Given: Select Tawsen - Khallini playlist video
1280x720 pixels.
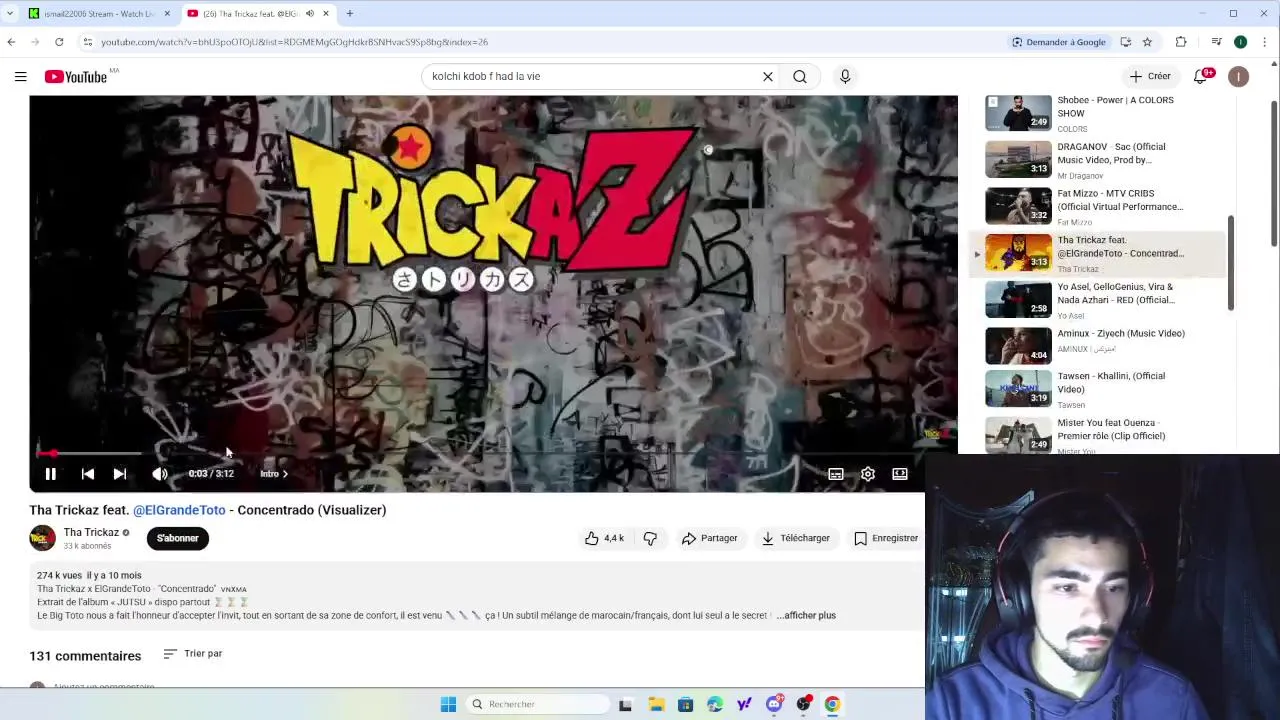Looking at the screenshot, I should 1095,389.
